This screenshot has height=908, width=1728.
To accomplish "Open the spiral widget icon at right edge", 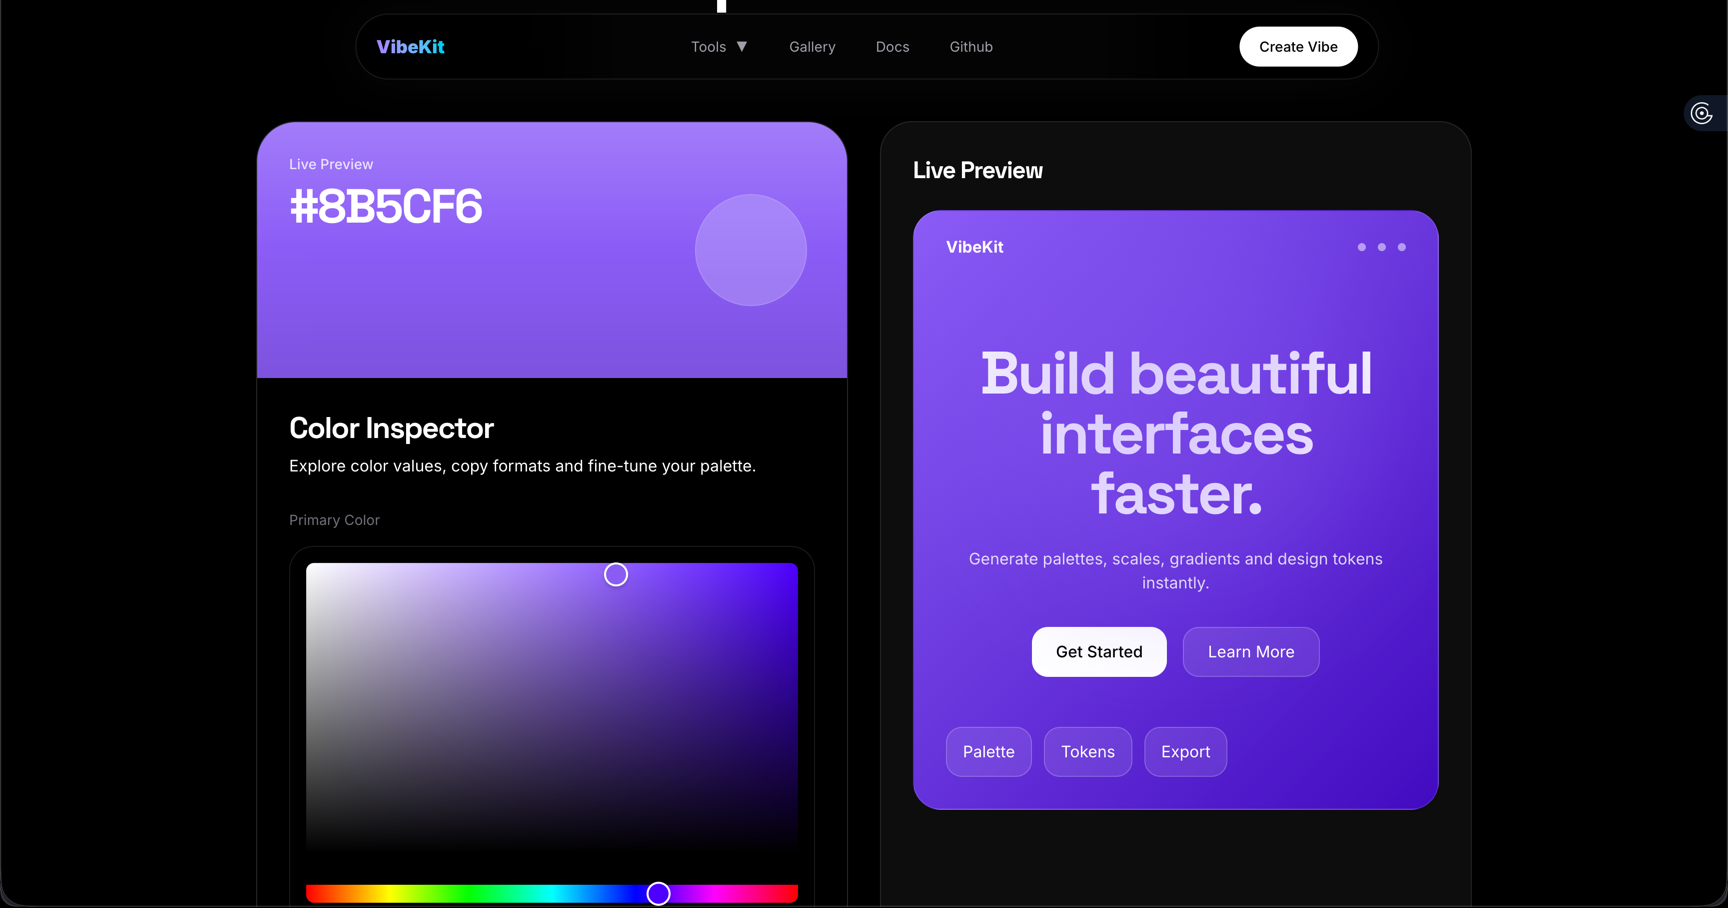I will point(1701,114).
